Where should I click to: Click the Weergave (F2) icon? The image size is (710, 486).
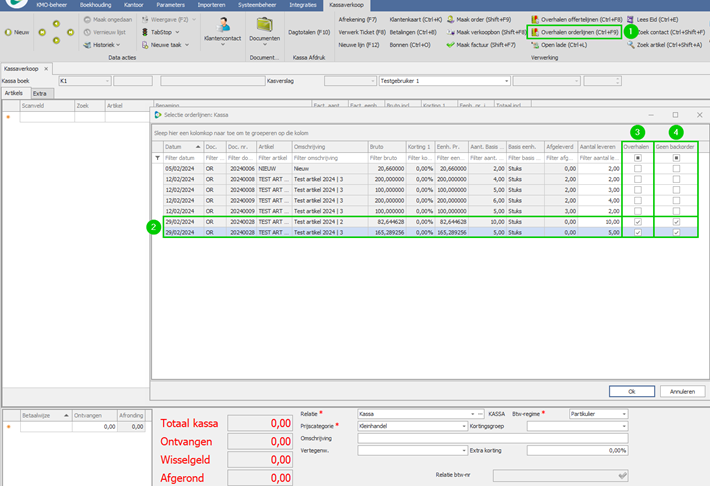145,20
